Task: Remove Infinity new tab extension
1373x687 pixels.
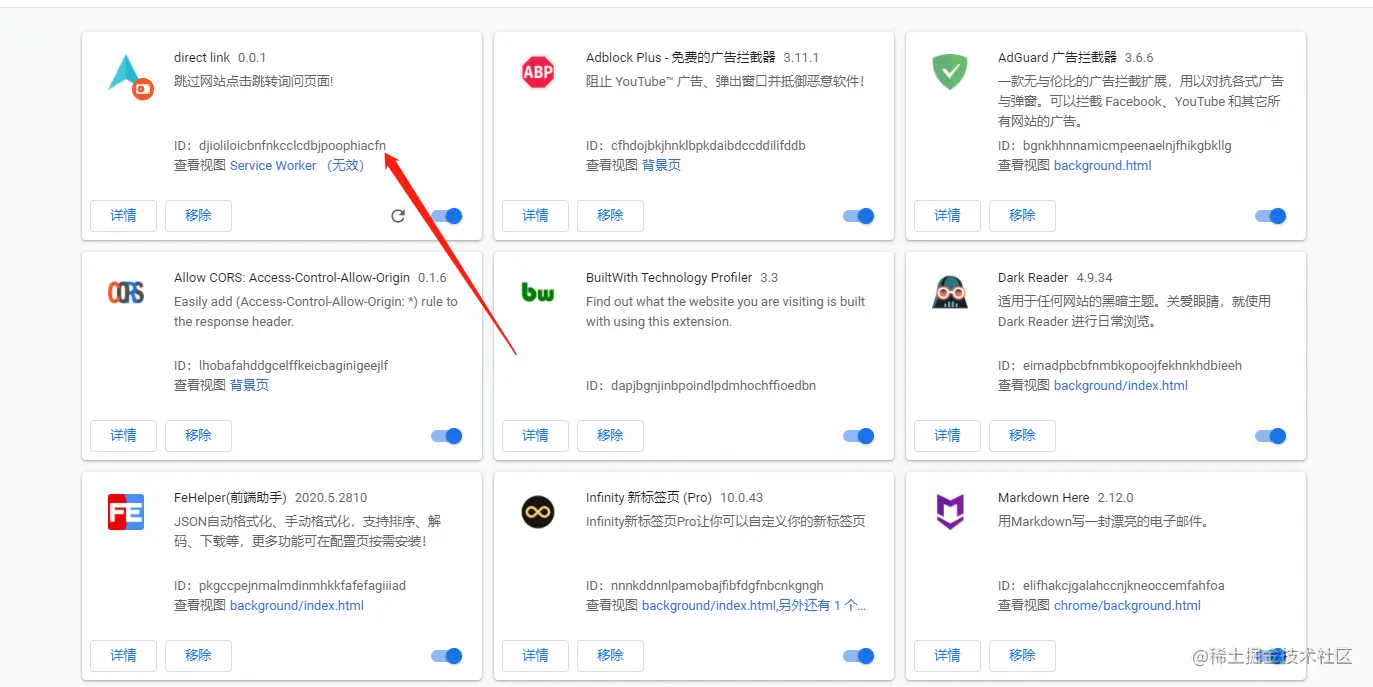Action: (610, 656)
